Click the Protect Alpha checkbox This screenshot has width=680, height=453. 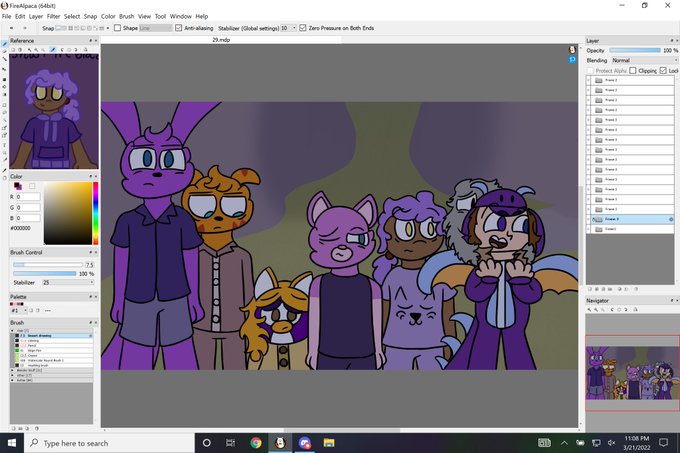click(590, 70)
